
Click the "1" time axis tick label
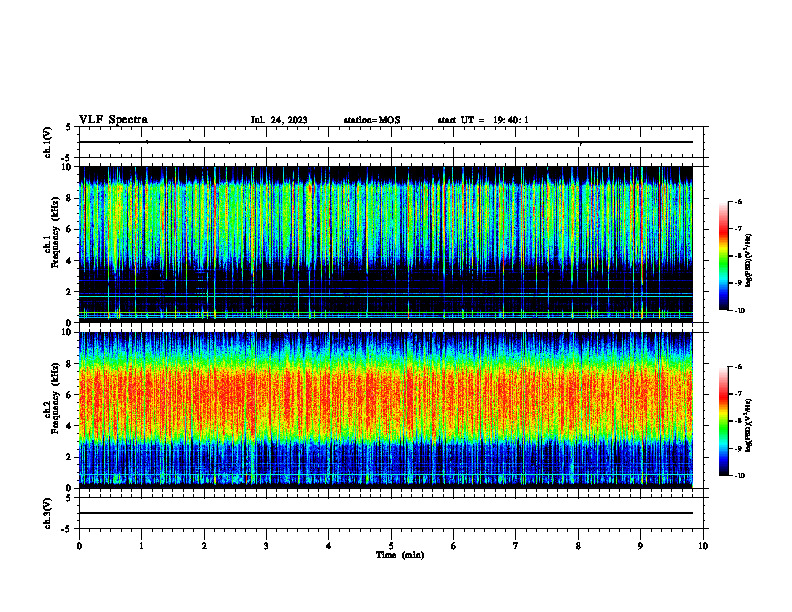[141, 546]
